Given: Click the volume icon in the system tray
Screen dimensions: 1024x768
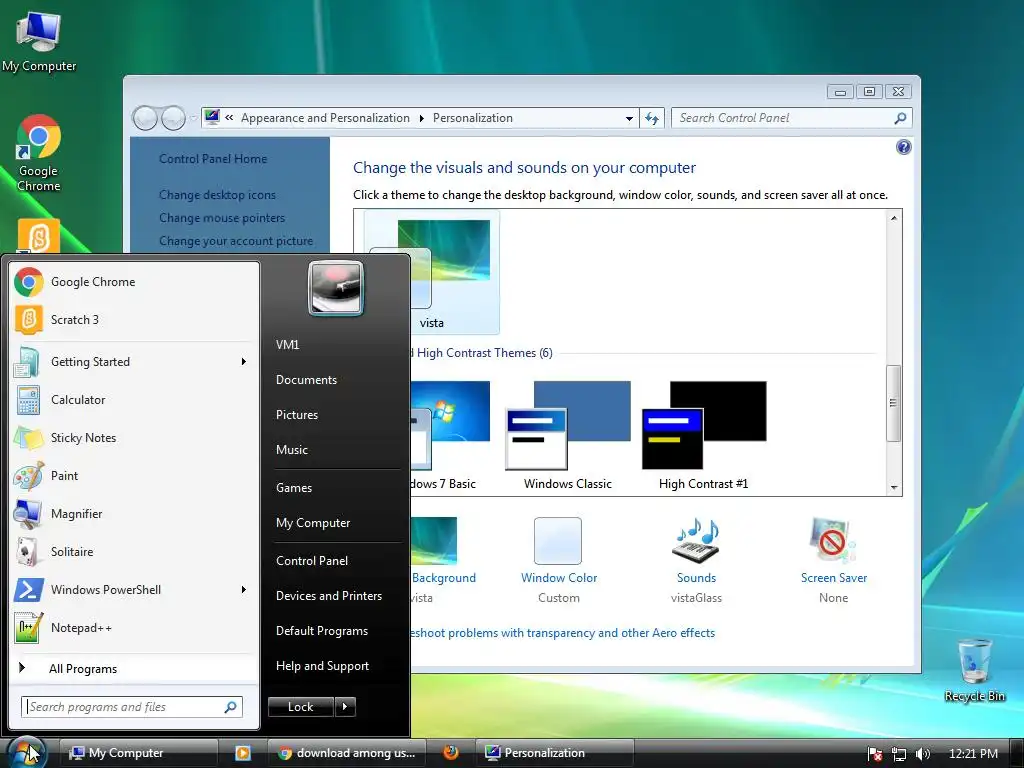Looking at the screenshot, I should click(923, 754).
